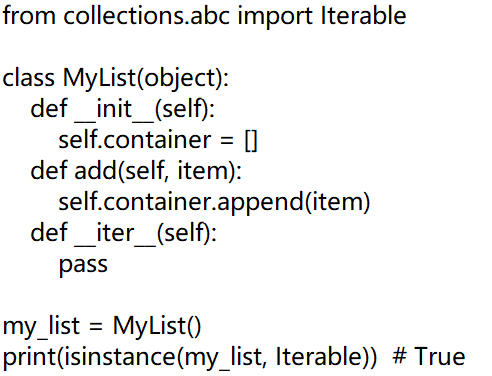Click 'Iterable' inside the isinstance call
Image resolution: width=492 pixels, height=376 pixels.
[319, 357]
